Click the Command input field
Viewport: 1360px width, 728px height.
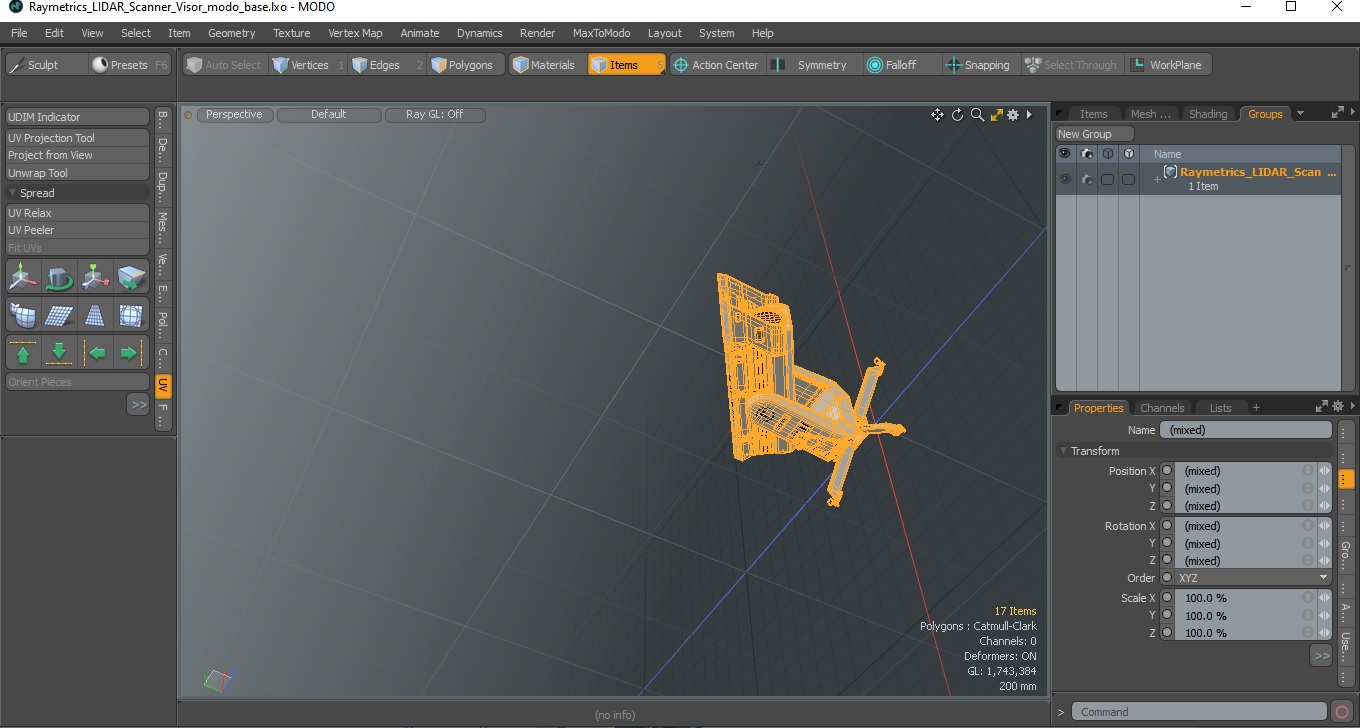point(1201,712)
